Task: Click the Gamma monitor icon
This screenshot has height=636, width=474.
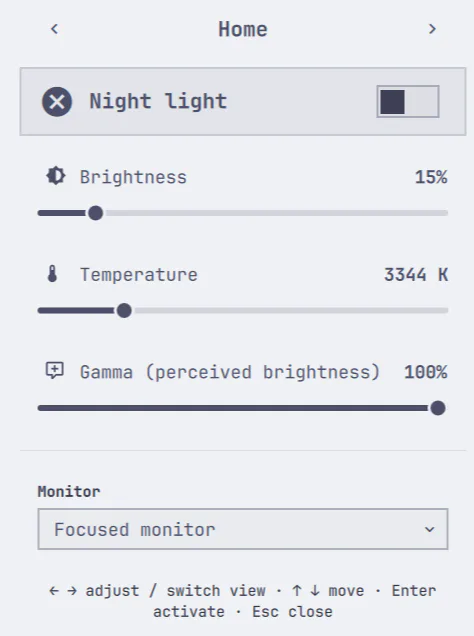Action: pyautogui.click(x=55, y=371)
